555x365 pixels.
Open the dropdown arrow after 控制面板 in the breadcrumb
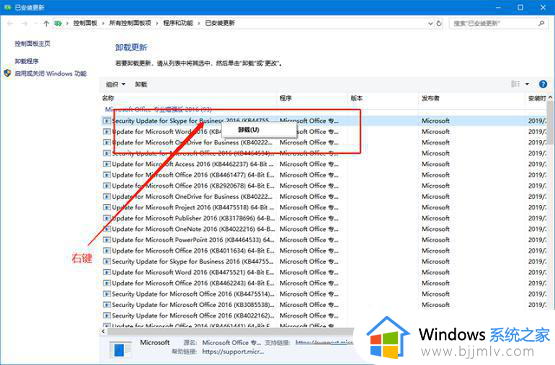(103, 23)
